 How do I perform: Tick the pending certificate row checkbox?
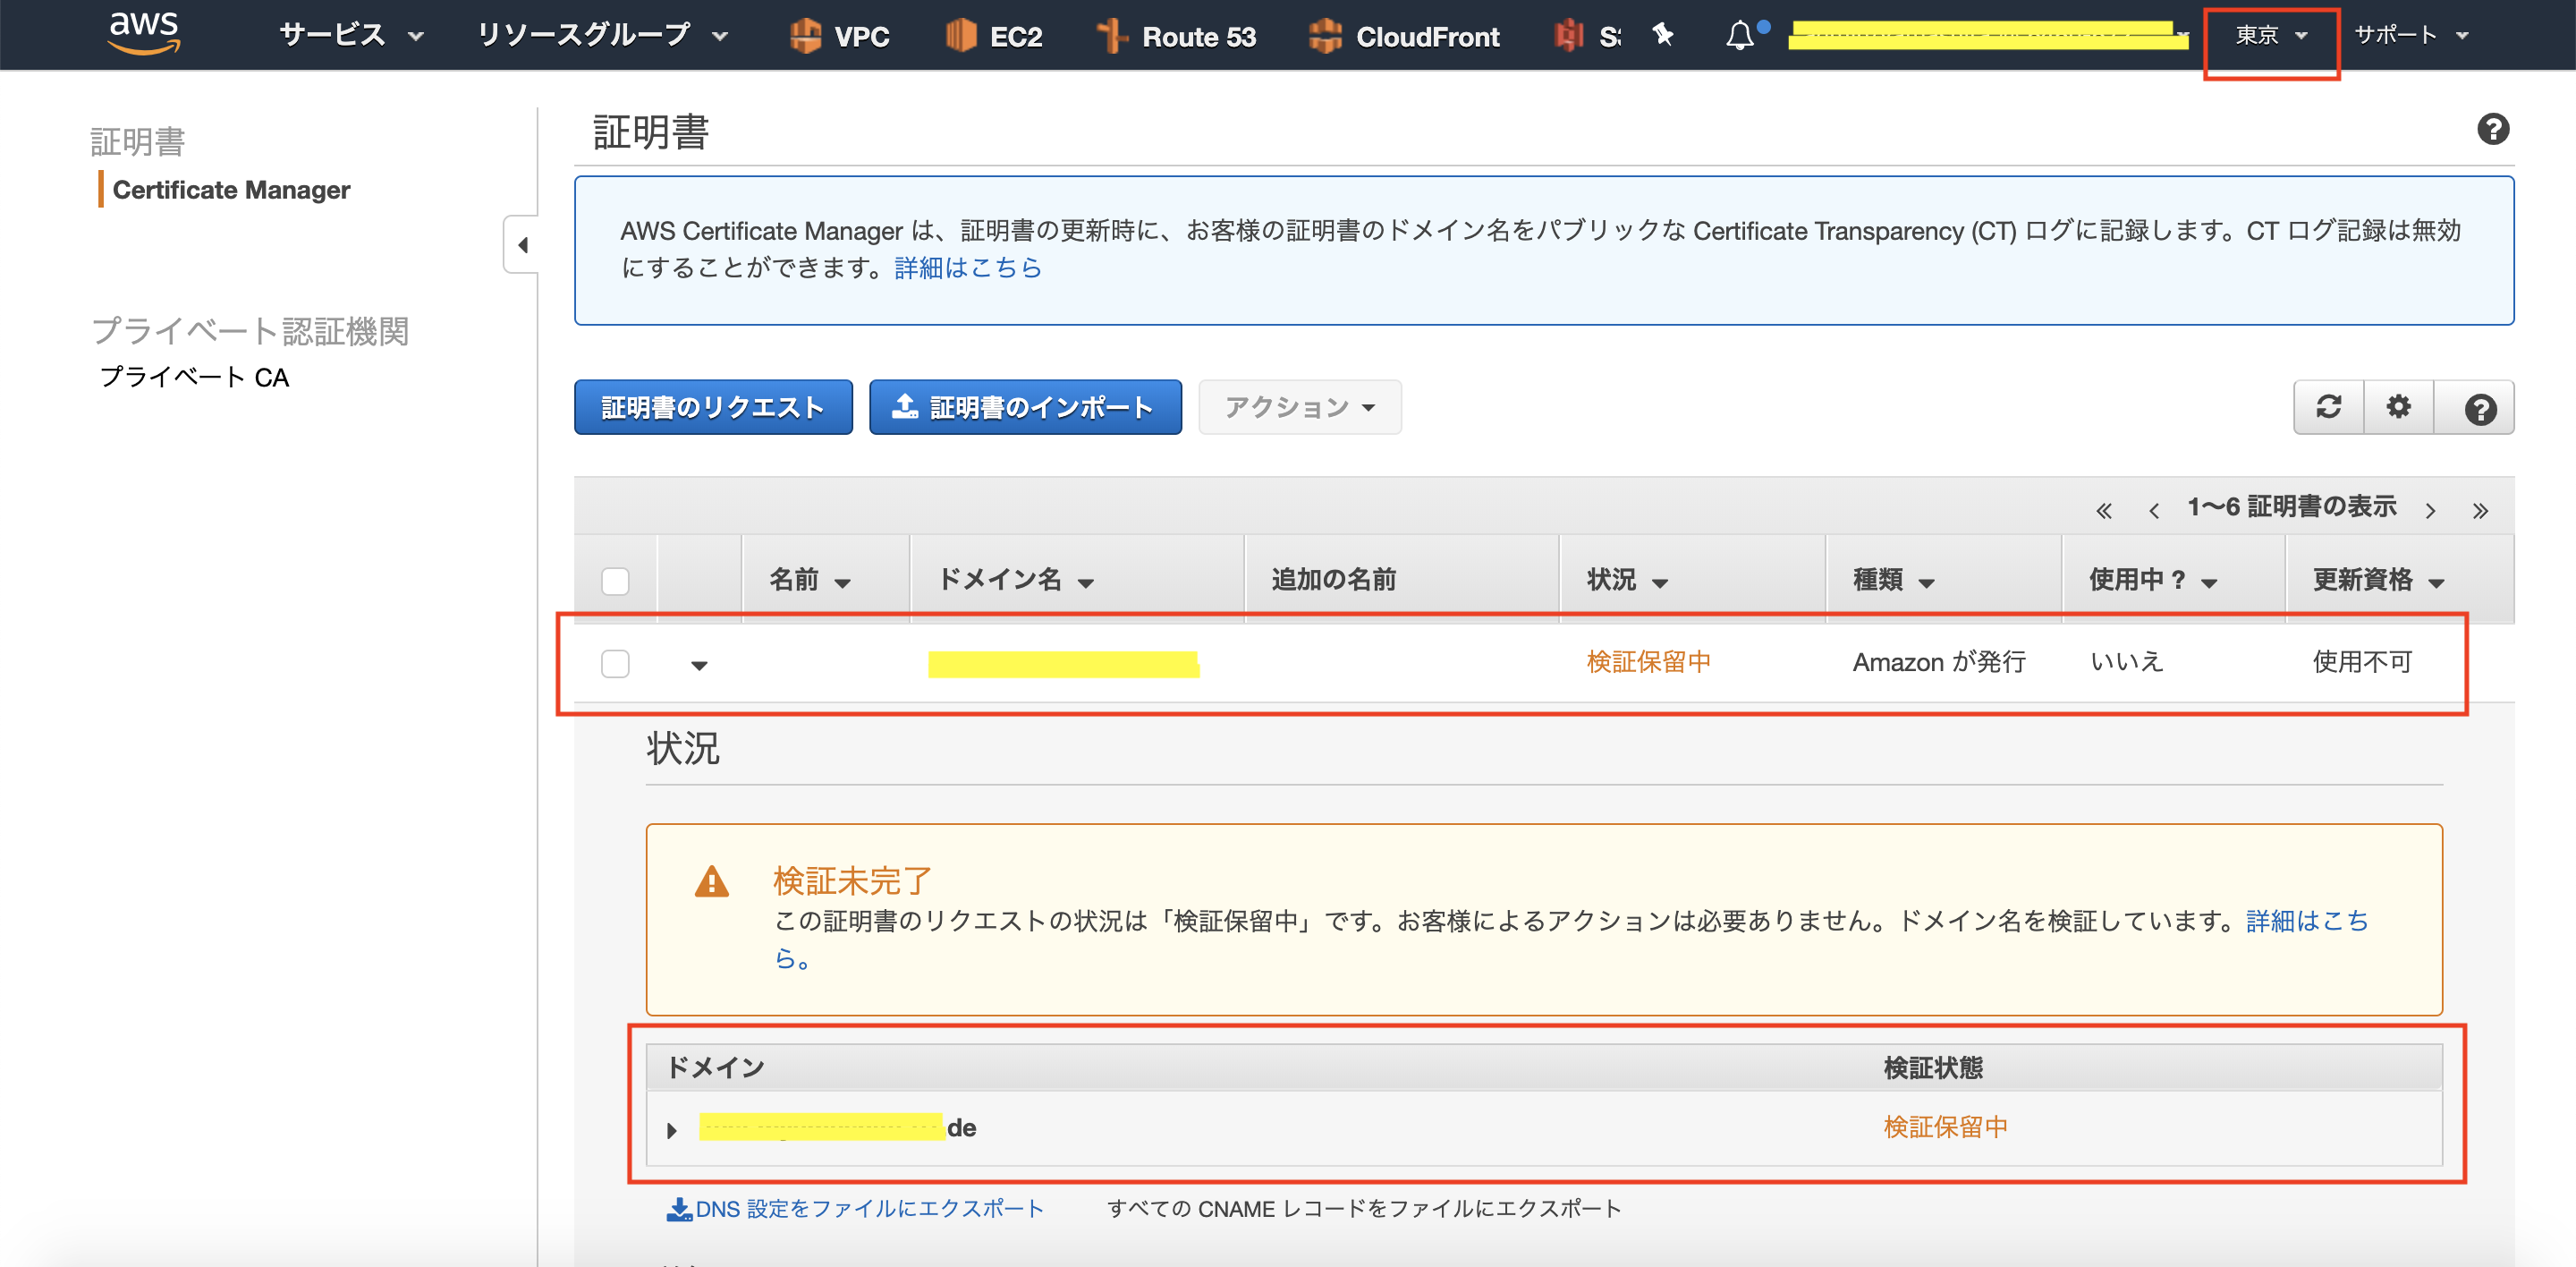click(x=615, y=664)
